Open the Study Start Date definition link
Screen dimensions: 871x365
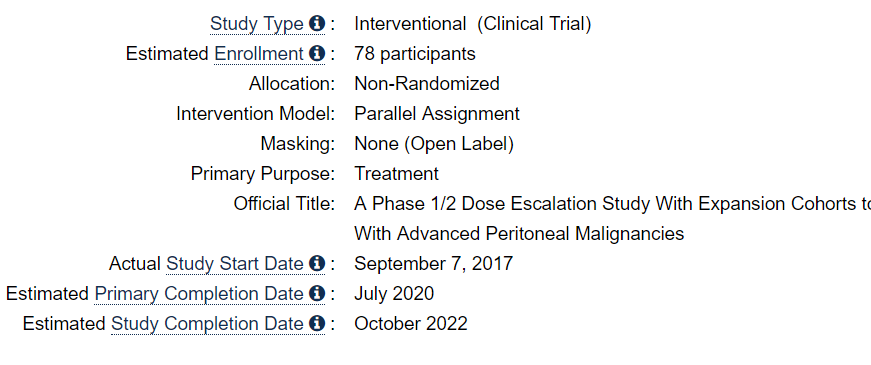point(234,263)
